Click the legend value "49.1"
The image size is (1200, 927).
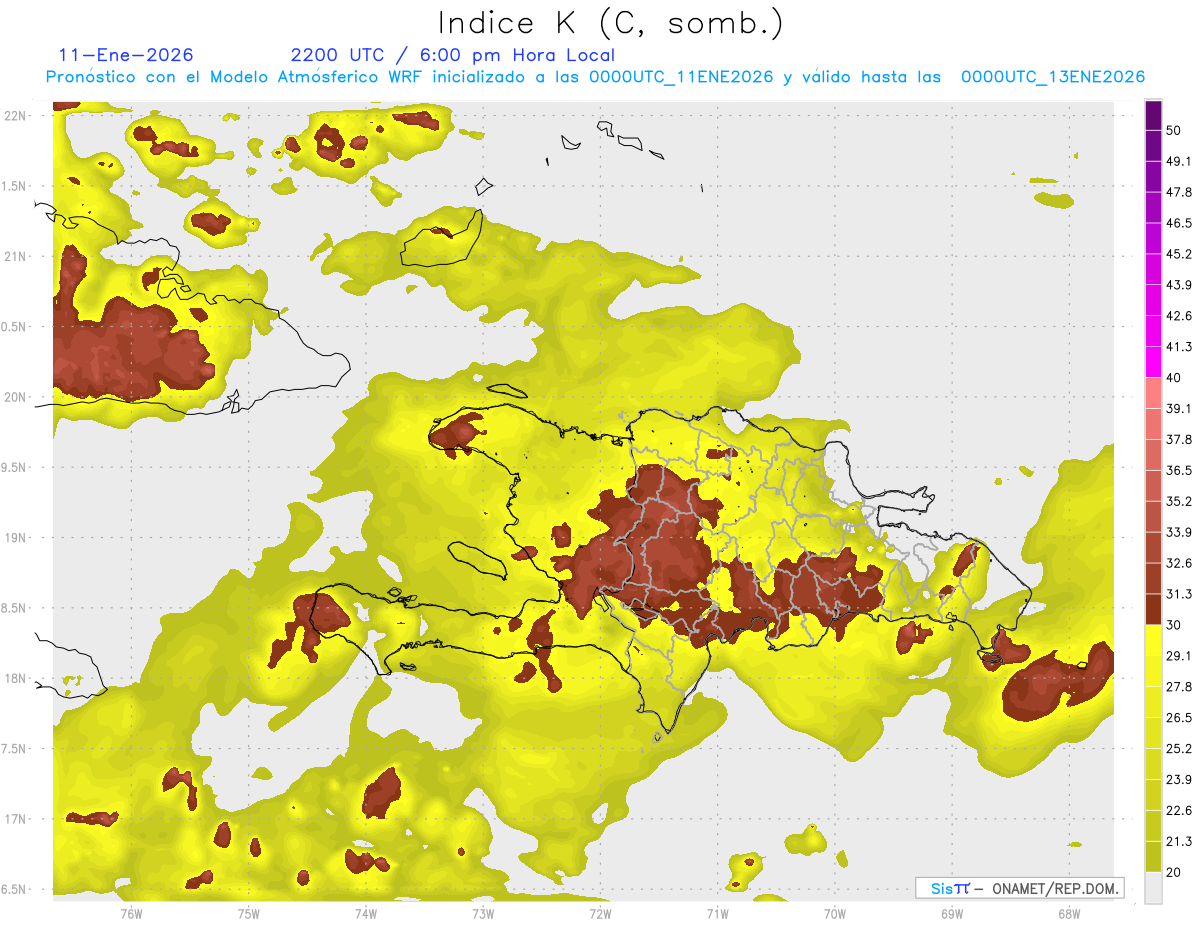(x=1179, y=161)
